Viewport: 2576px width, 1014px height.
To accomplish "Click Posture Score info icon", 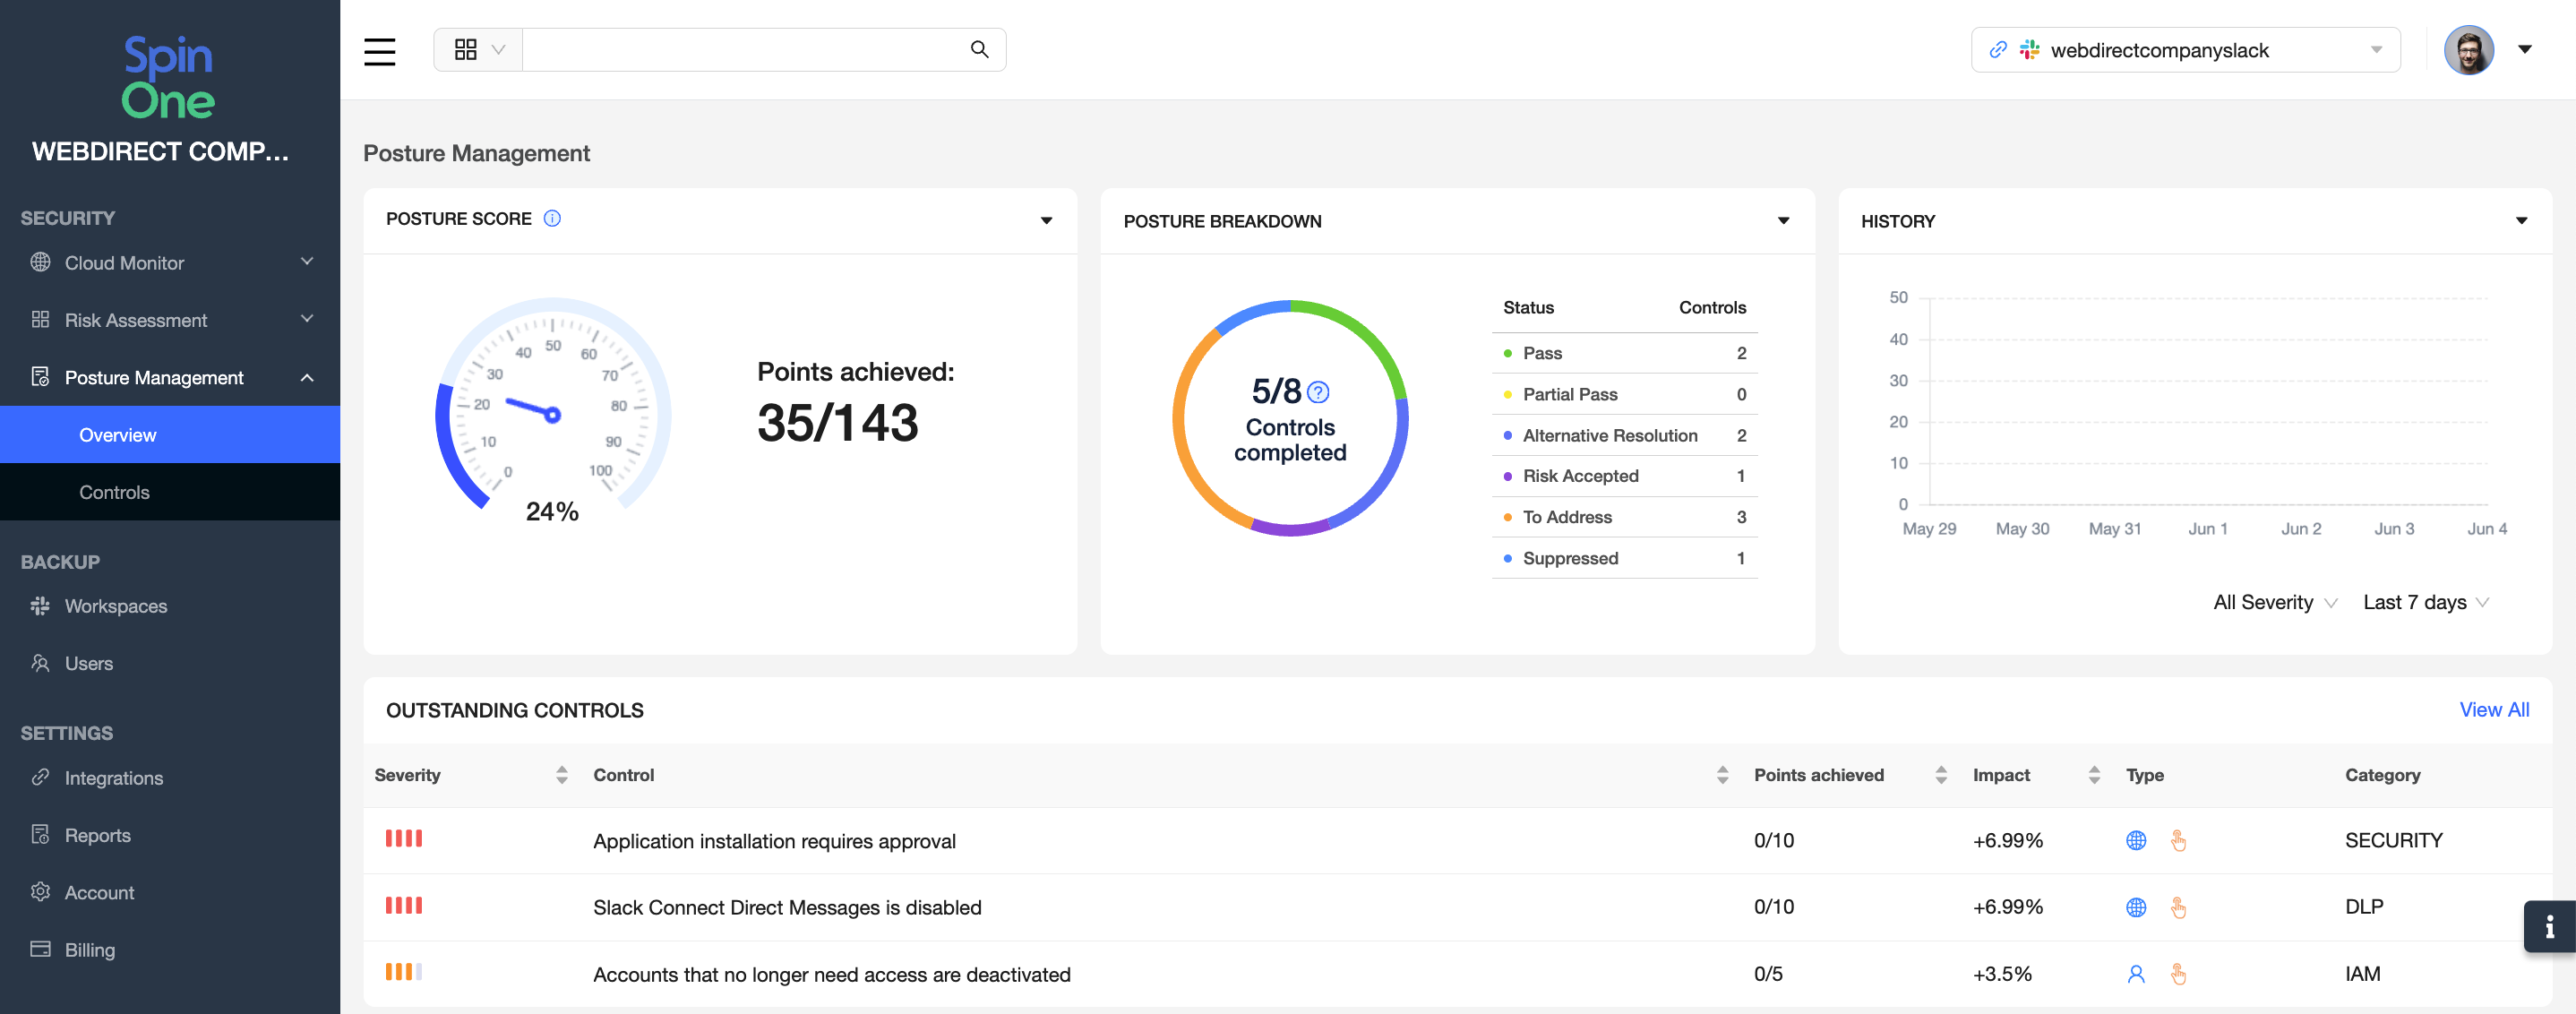I will pos(552,218).
